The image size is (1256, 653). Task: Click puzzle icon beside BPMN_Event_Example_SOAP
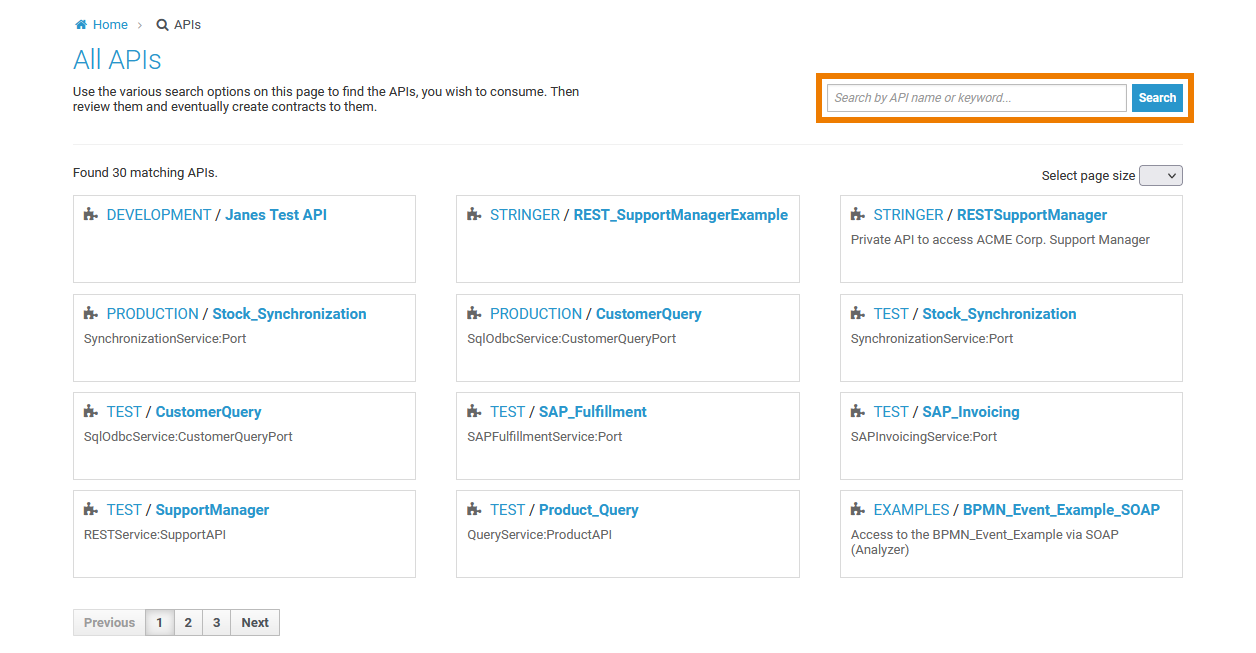click(x=858, y=510)
